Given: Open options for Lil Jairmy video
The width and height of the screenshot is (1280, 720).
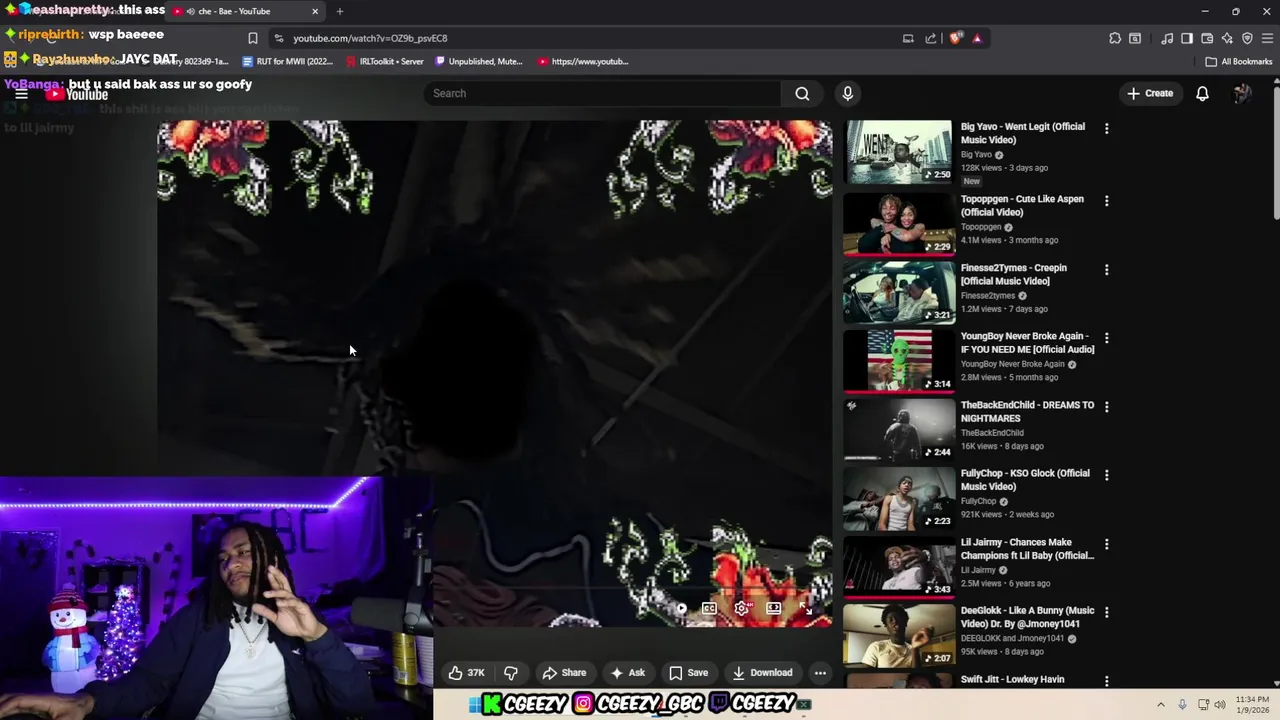Looking at the screenshot, I should 1106,544.
